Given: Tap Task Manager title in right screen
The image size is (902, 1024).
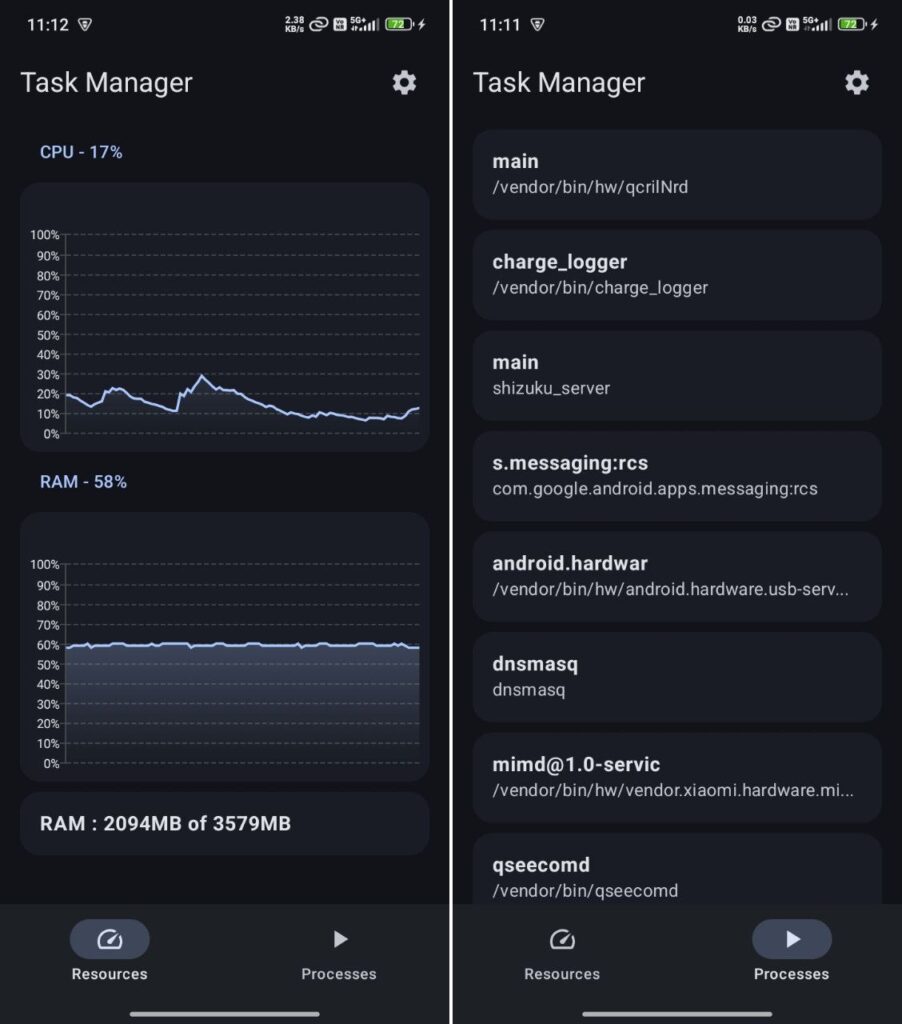Looking at the screenshot, I should (x=559, y=83).
